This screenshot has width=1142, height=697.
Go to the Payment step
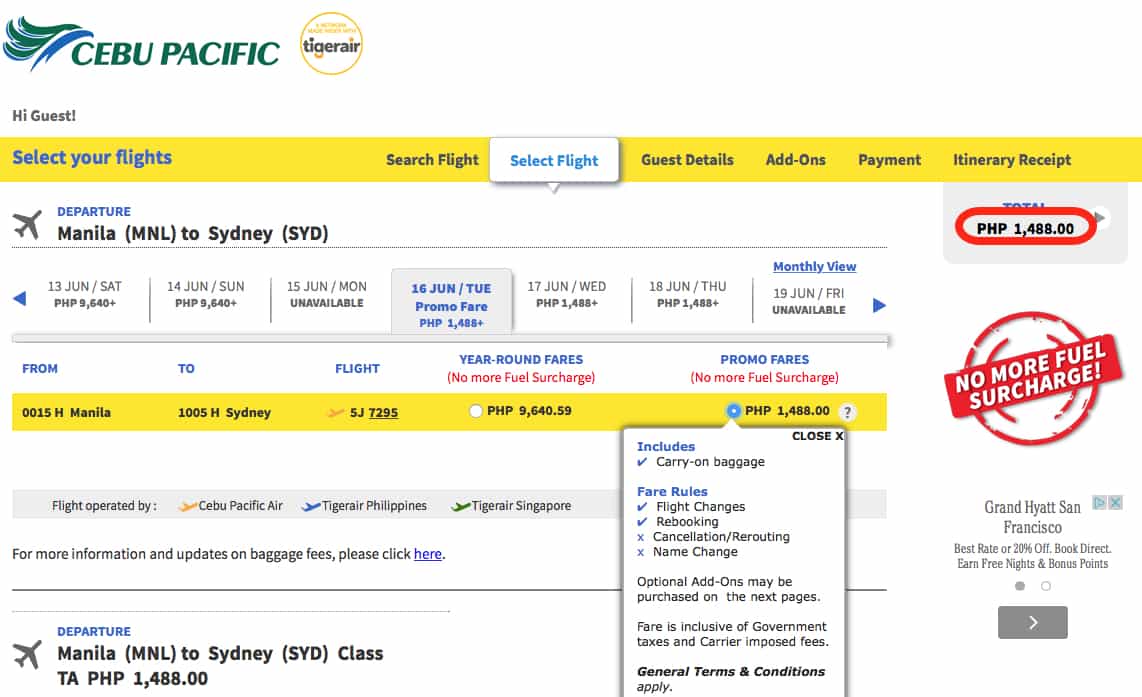(x=889, y=160)
